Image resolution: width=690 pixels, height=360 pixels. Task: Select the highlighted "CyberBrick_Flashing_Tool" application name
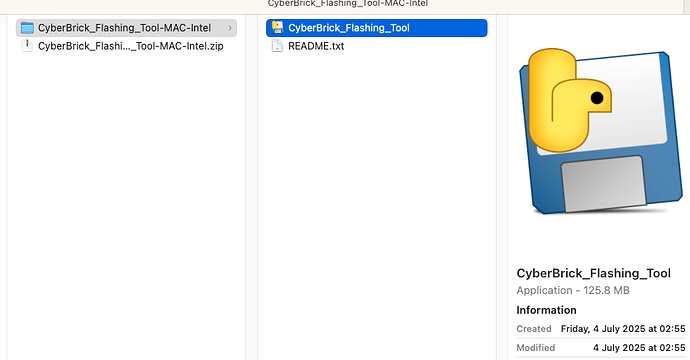[349, 28]
